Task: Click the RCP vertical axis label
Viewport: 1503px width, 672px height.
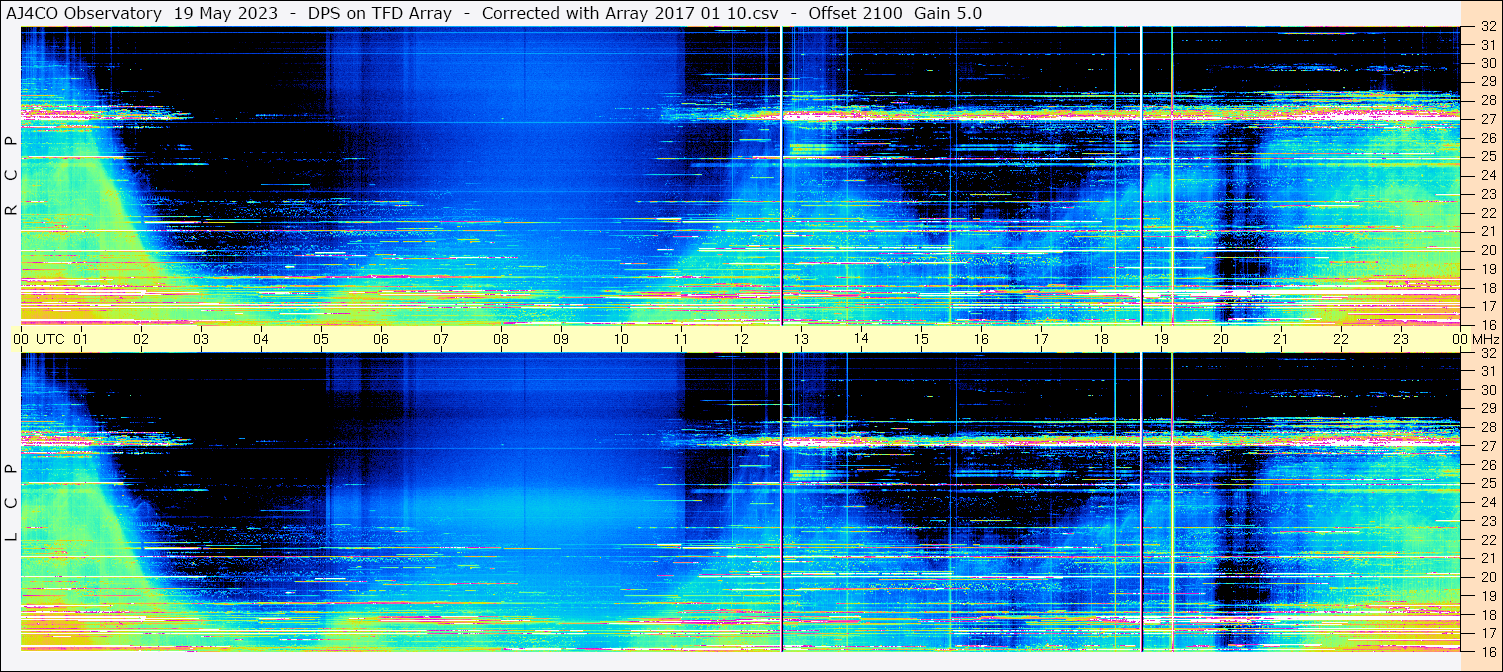Action: [x=11, y=175]
